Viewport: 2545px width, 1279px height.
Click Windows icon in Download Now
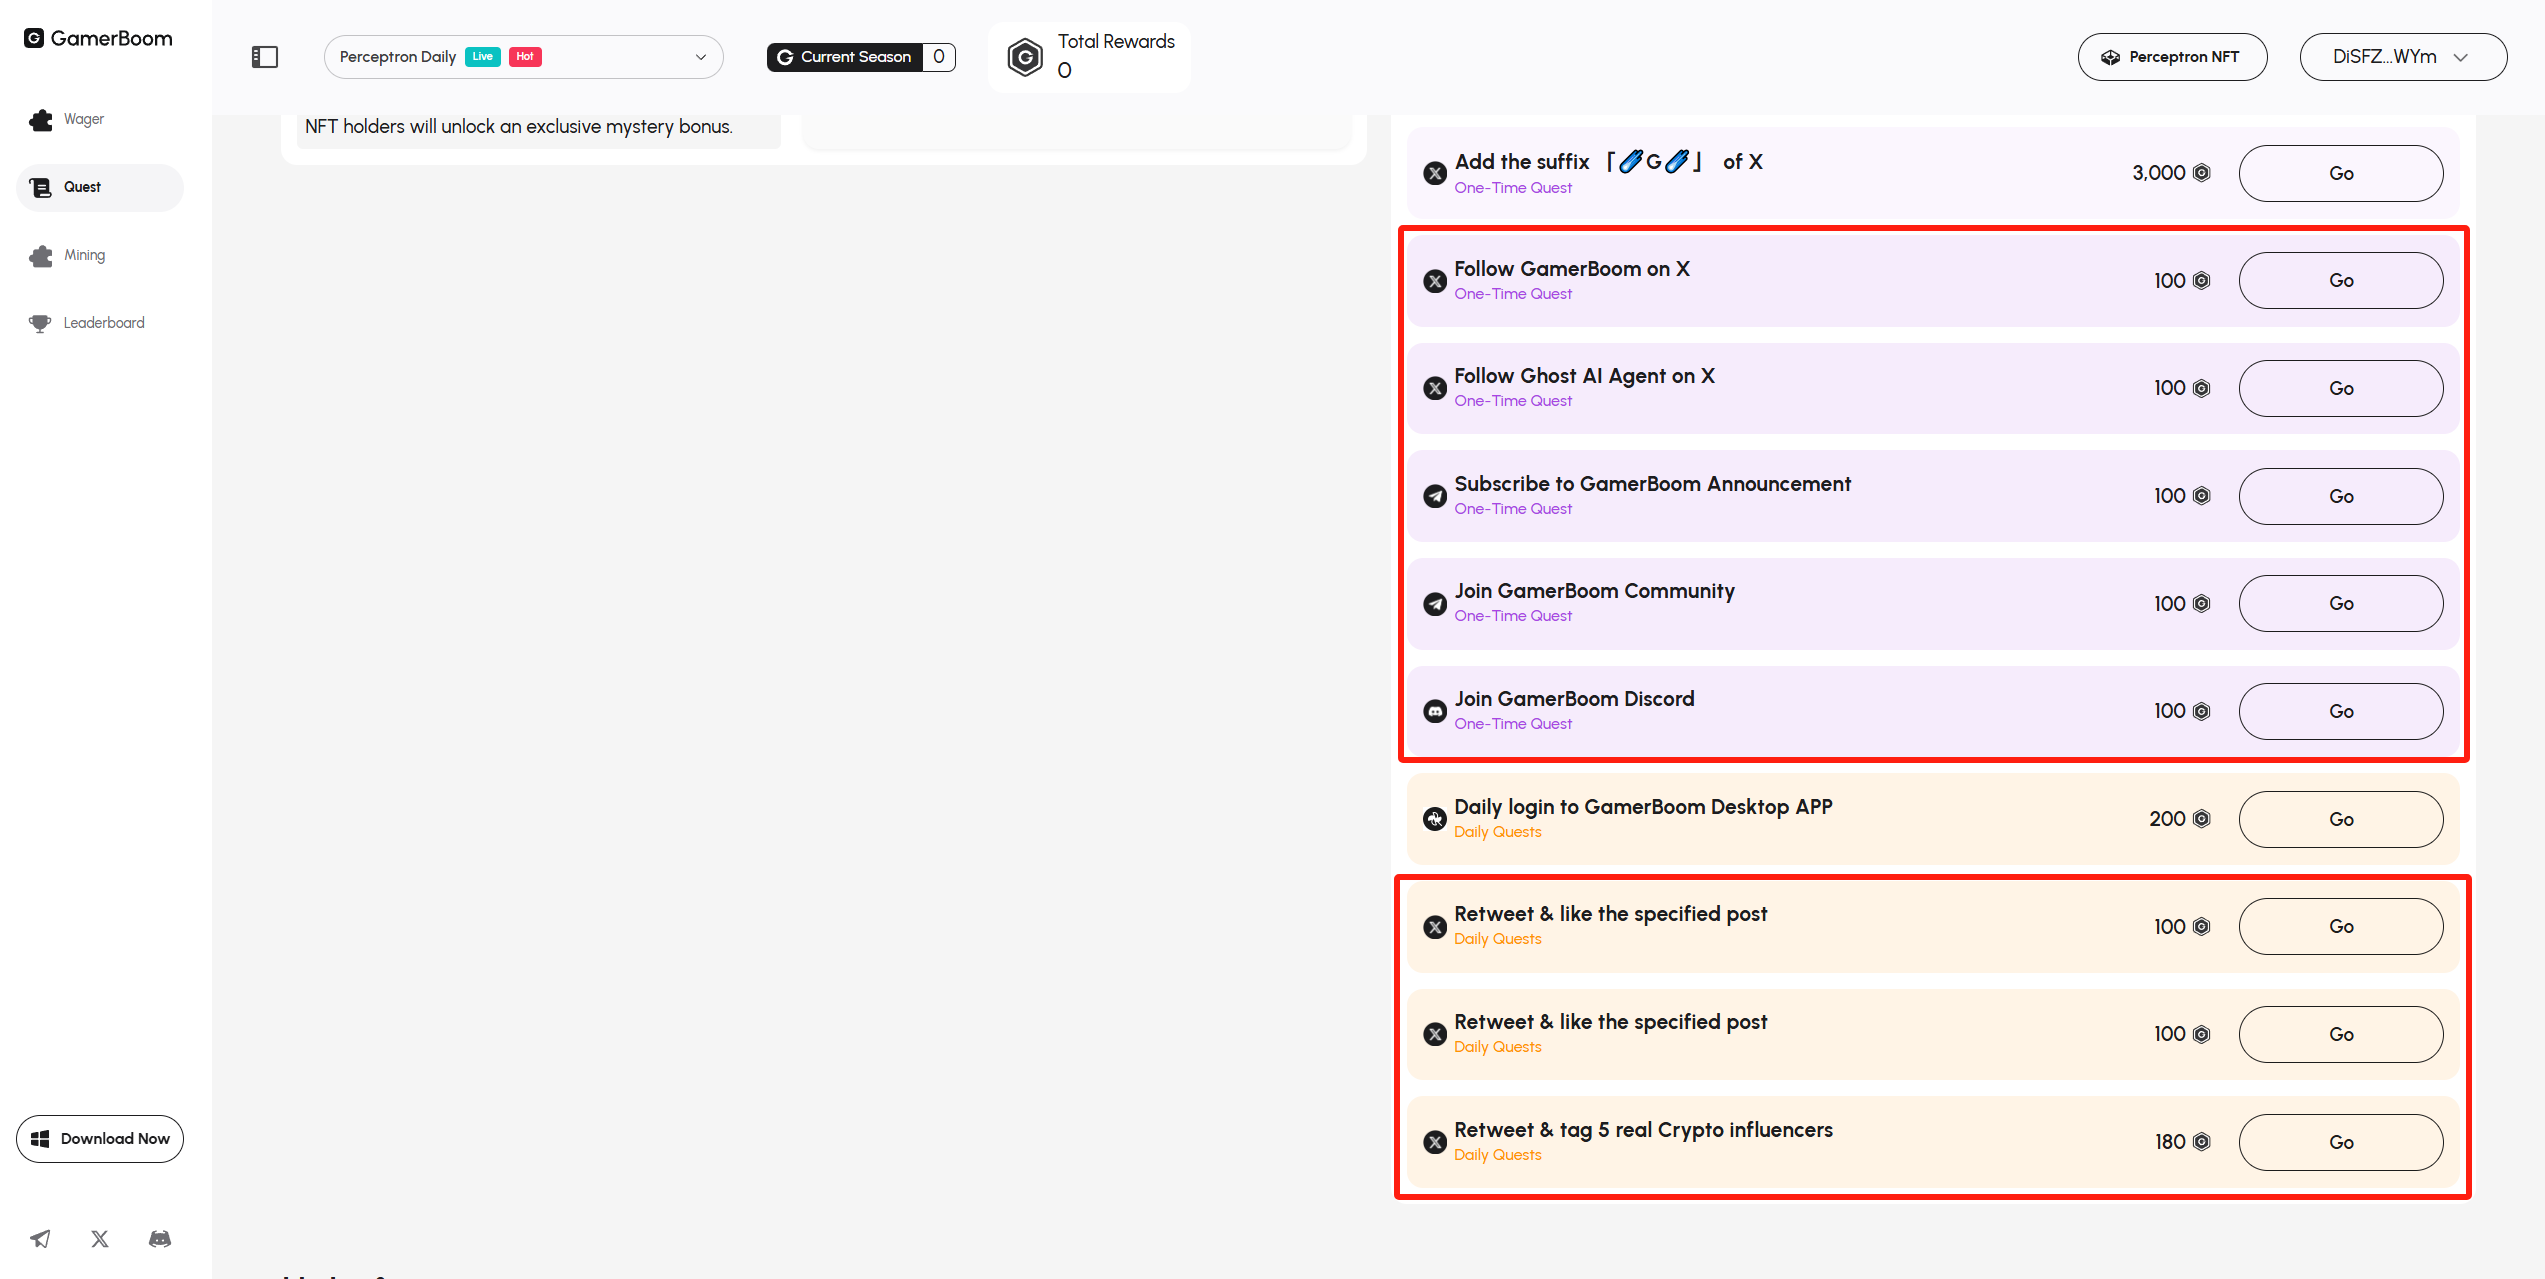(40, 1139)
